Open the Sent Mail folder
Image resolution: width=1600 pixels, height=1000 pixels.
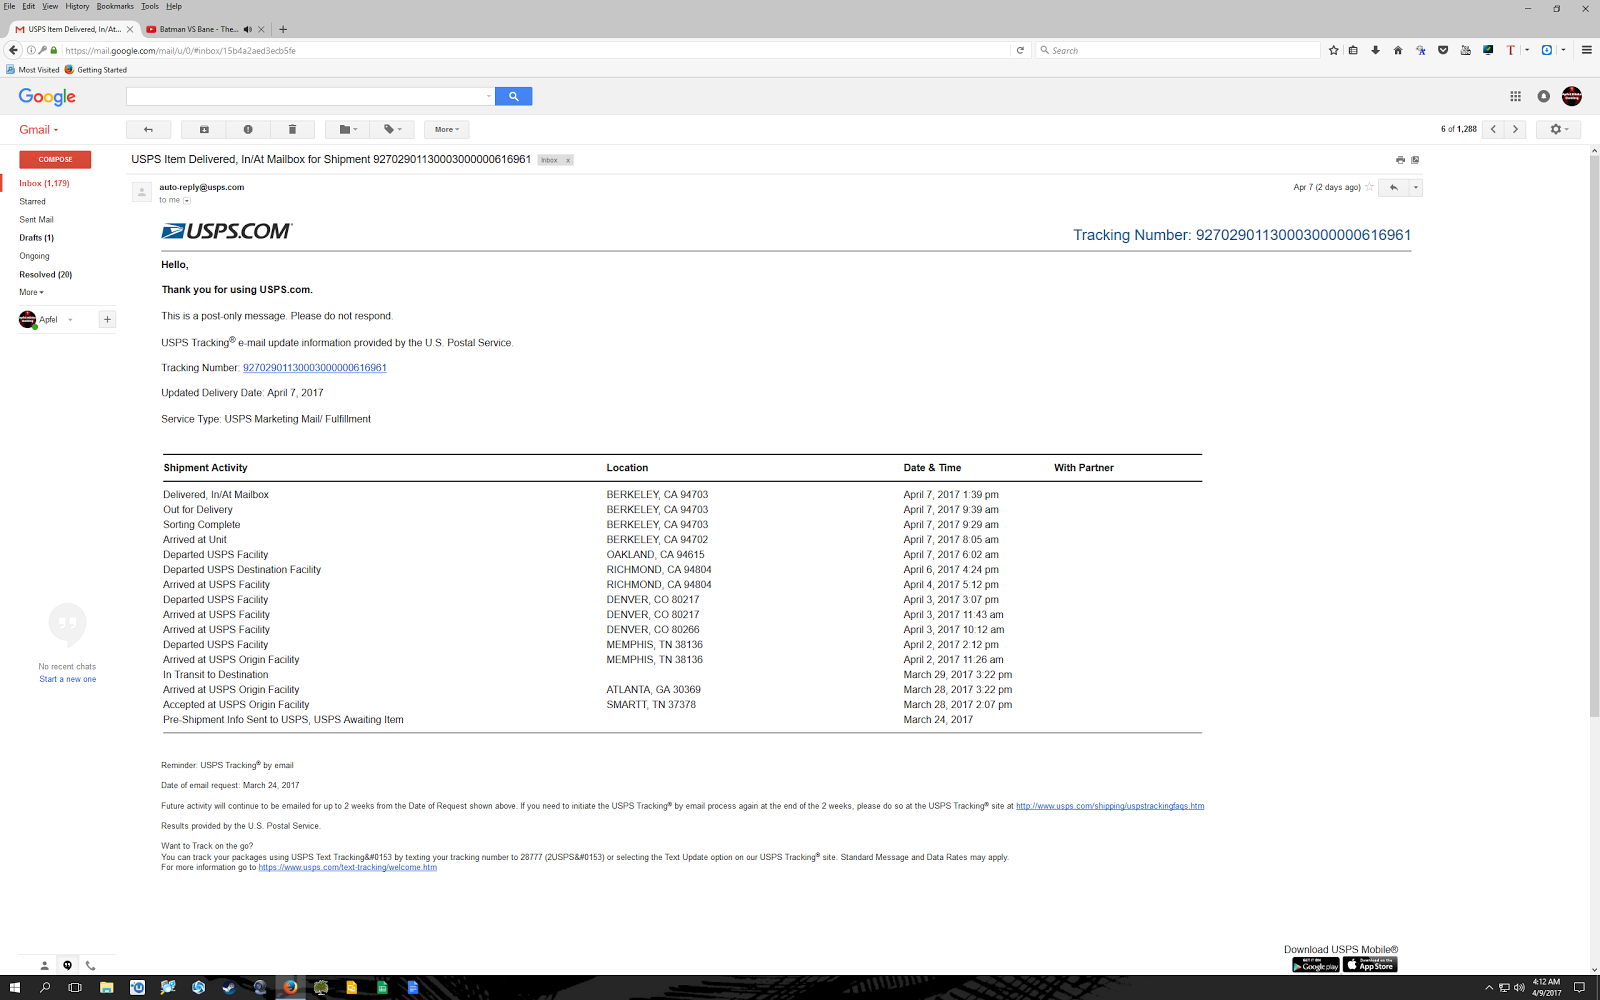[x=37, y=220]
